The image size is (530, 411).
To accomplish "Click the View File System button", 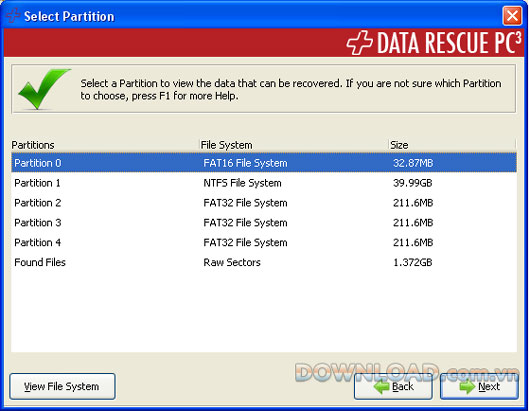I will (x=62, y=386).
